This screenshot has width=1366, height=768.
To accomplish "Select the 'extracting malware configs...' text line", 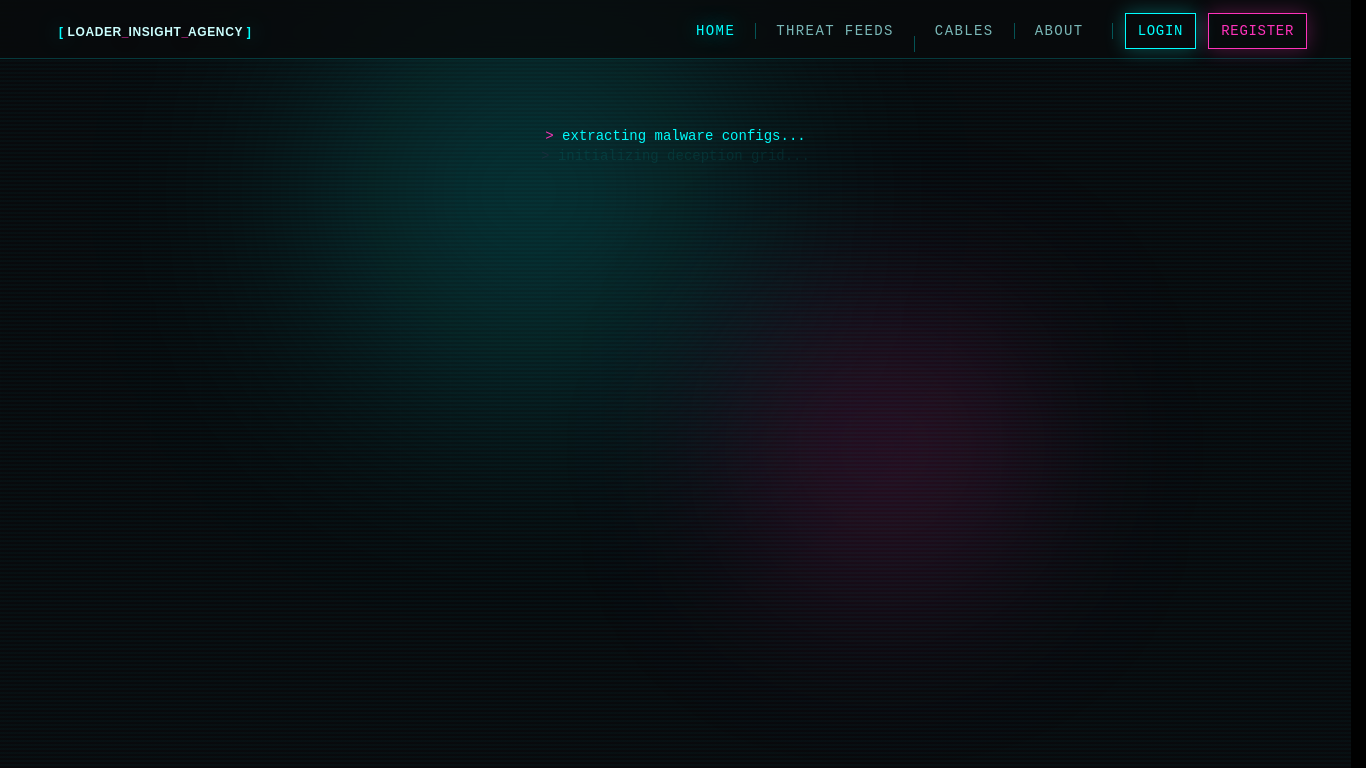I will (x=675, y=136).
